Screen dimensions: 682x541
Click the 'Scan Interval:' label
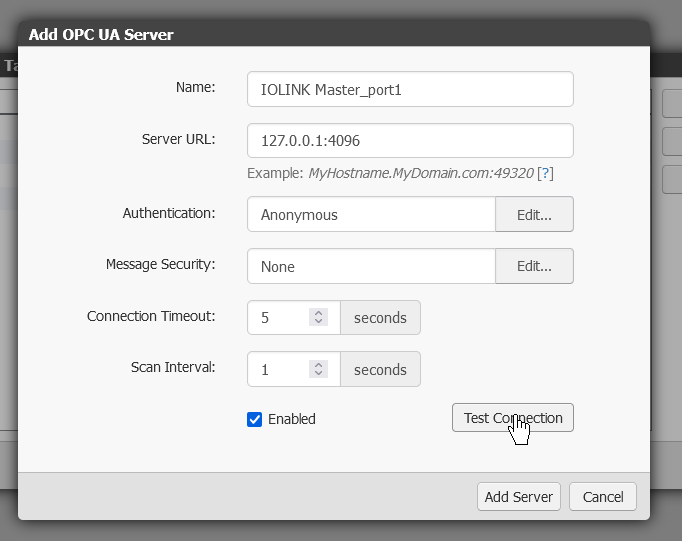pyautogui.click(x=173, y=367)
